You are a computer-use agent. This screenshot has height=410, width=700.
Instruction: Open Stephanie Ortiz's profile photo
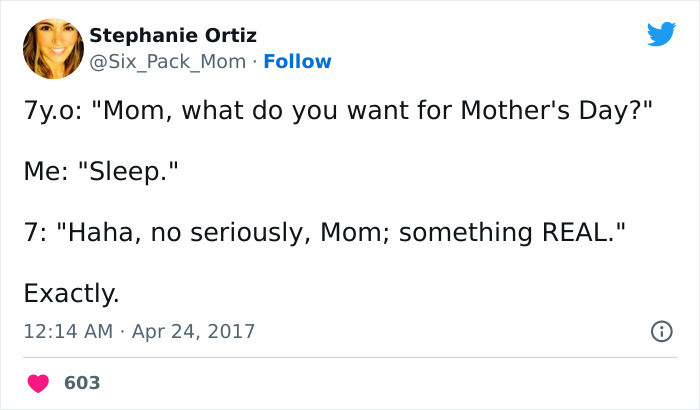pos(51,49)
